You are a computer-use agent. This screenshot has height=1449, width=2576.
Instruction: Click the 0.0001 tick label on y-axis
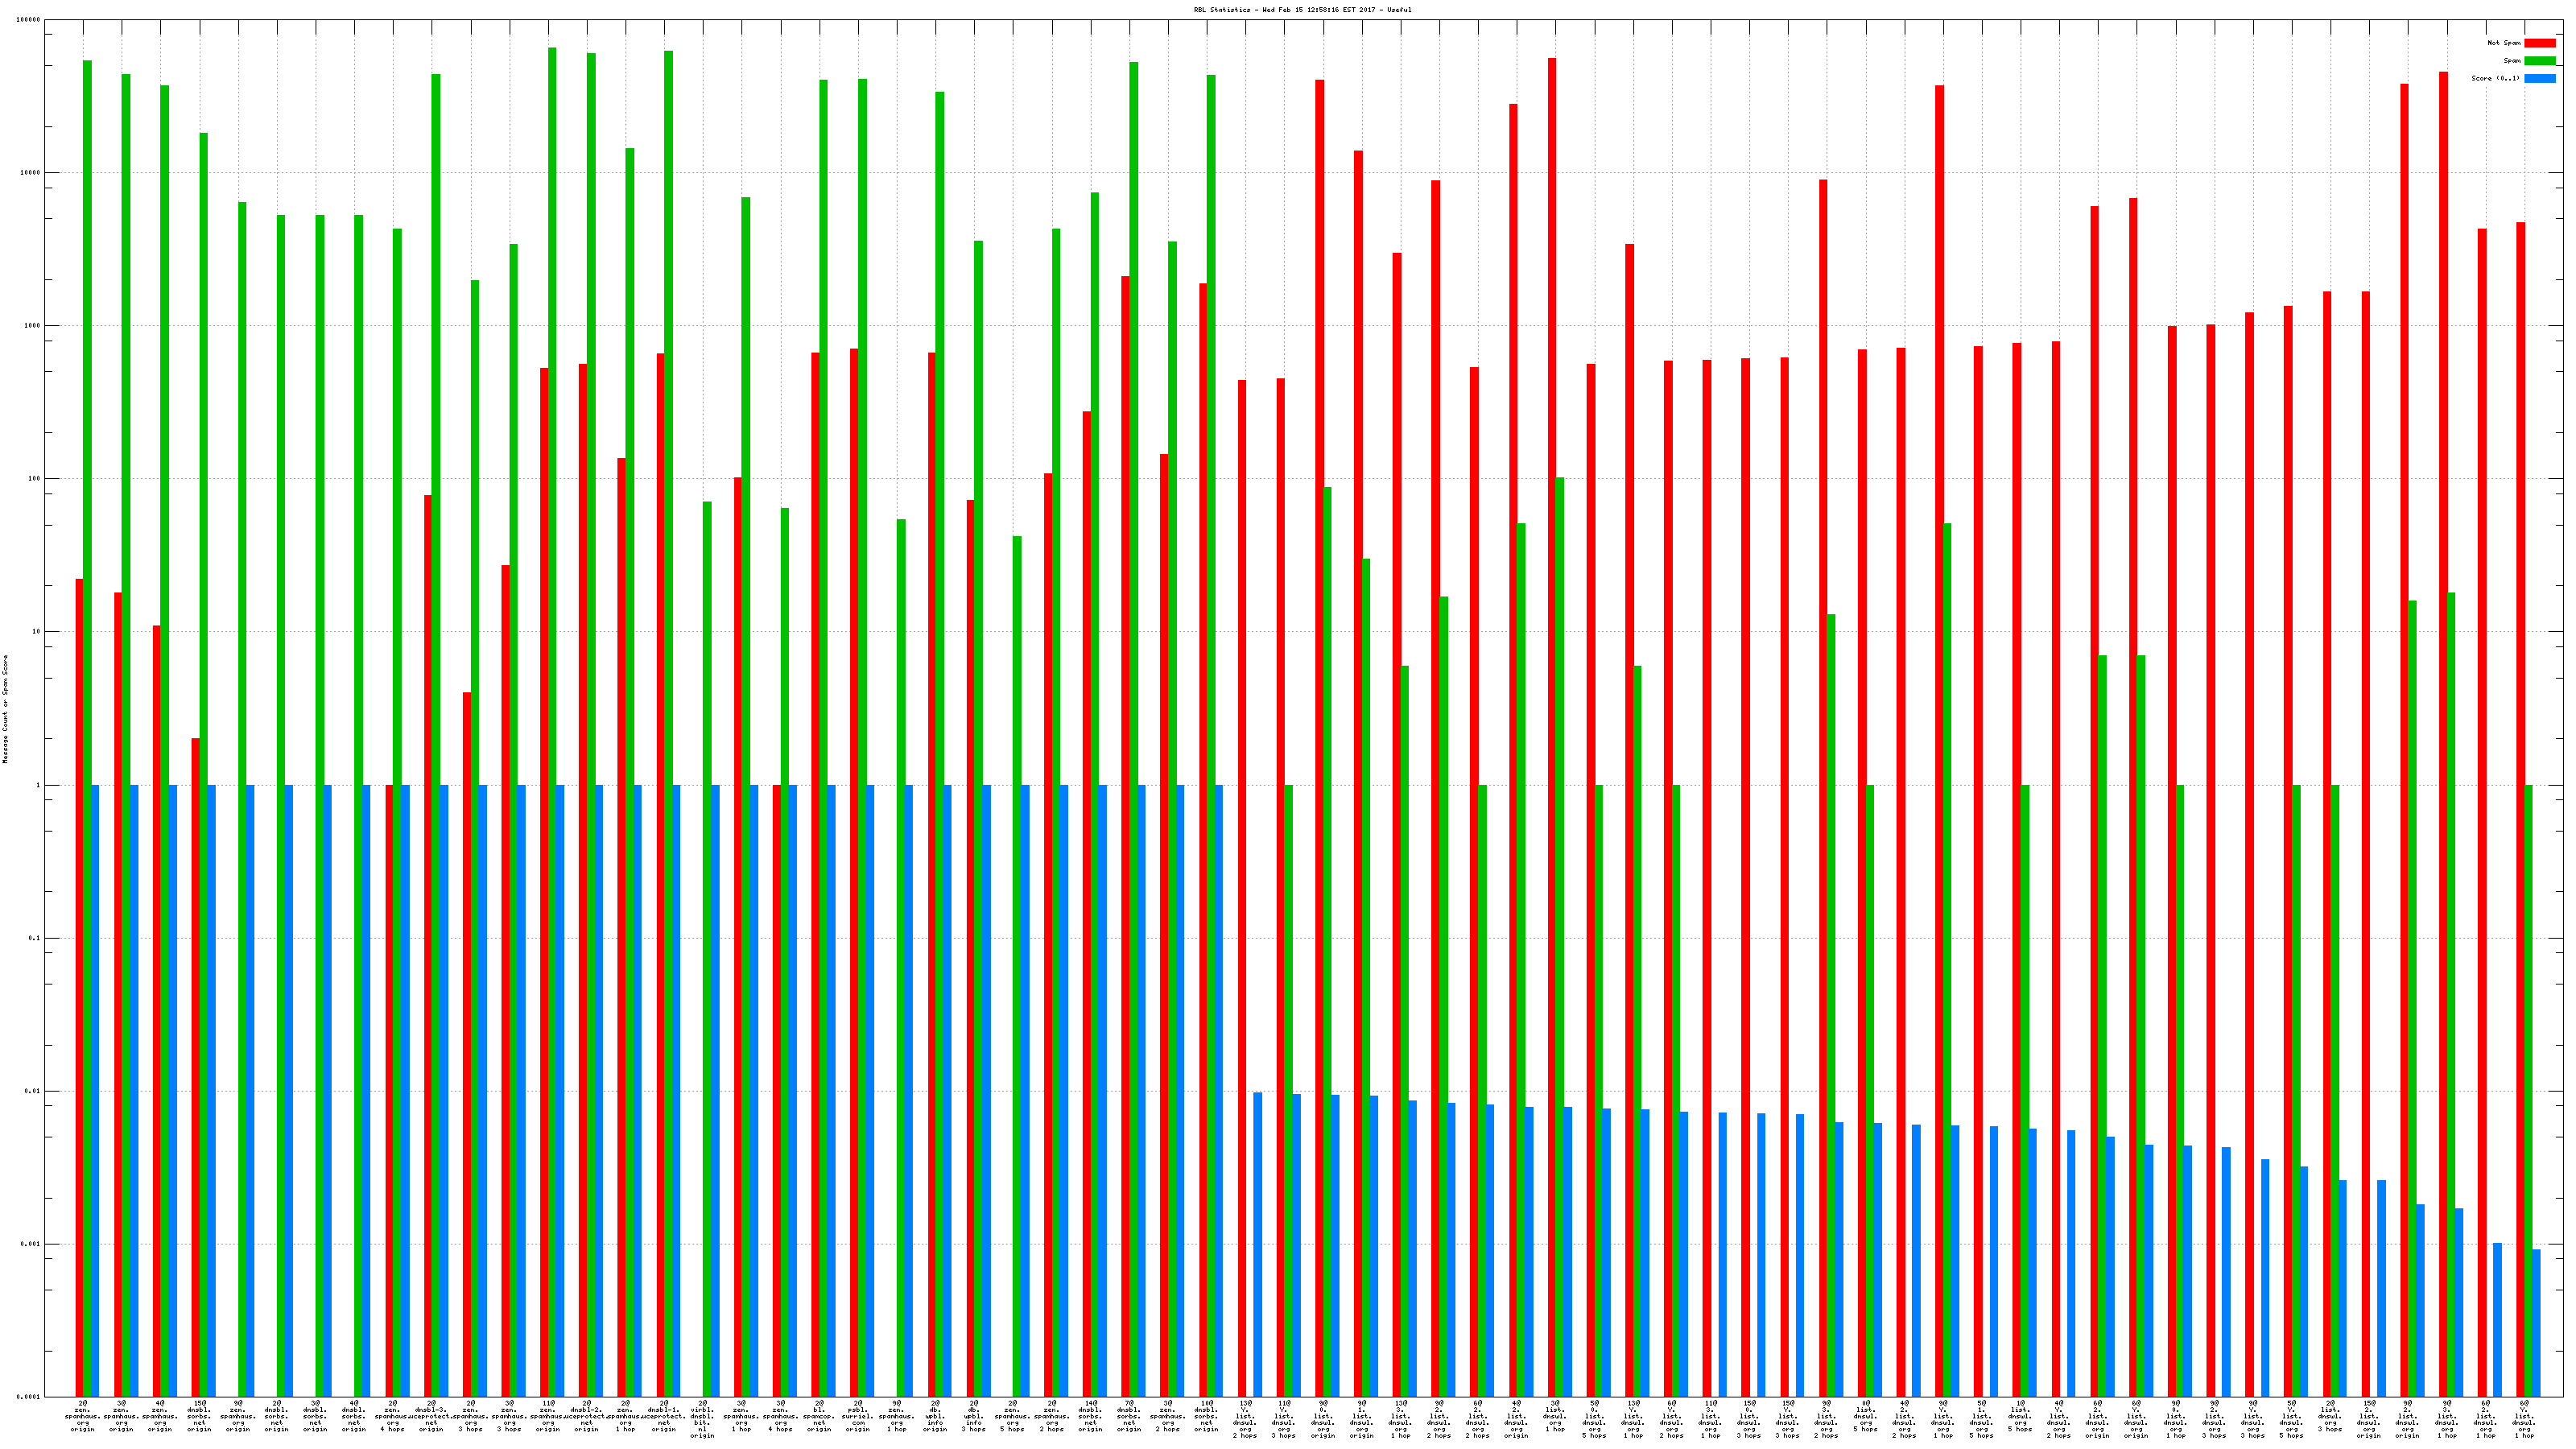coord(28,1397)
